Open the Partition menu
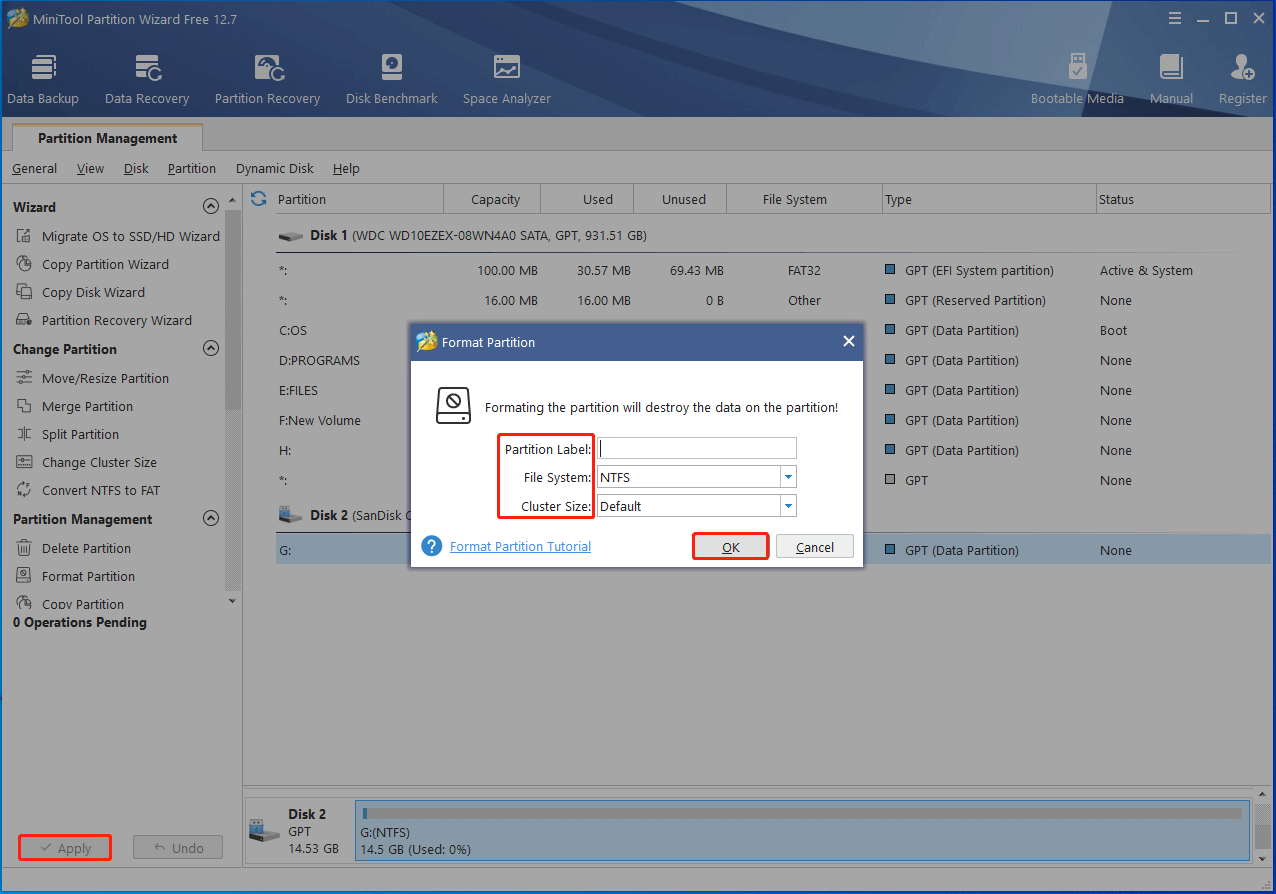 click(192, 168)
